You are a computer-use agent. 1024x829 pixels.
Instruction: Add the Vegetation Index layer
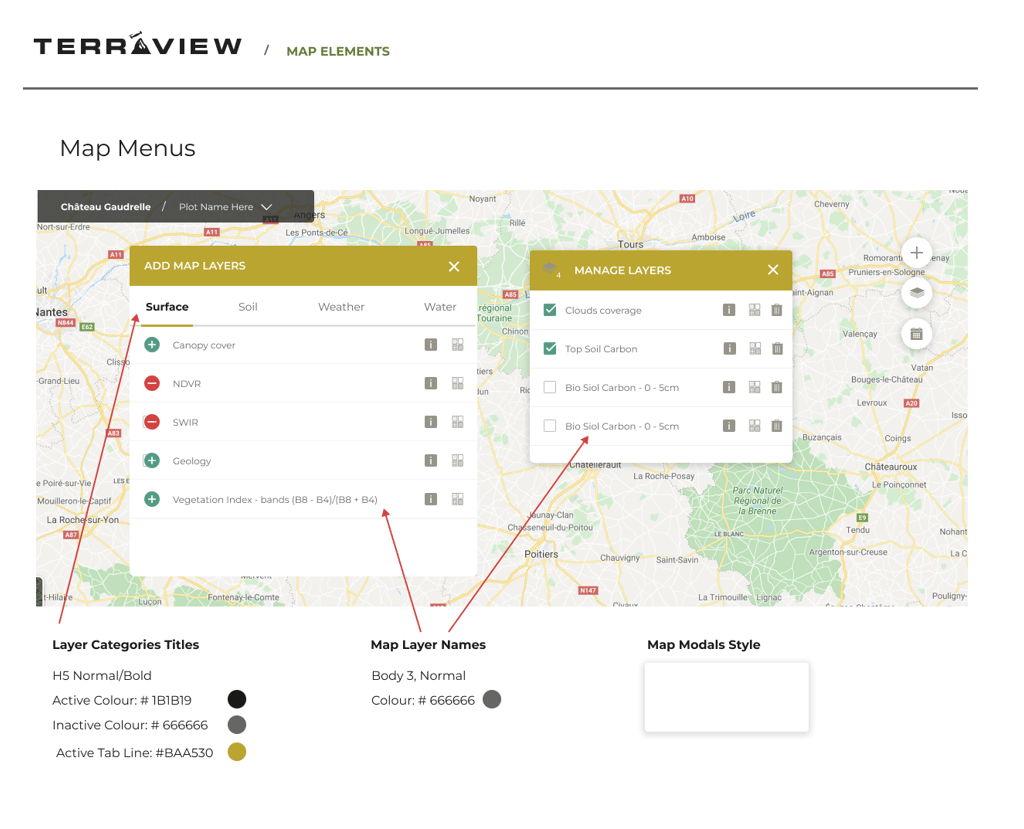152,499
